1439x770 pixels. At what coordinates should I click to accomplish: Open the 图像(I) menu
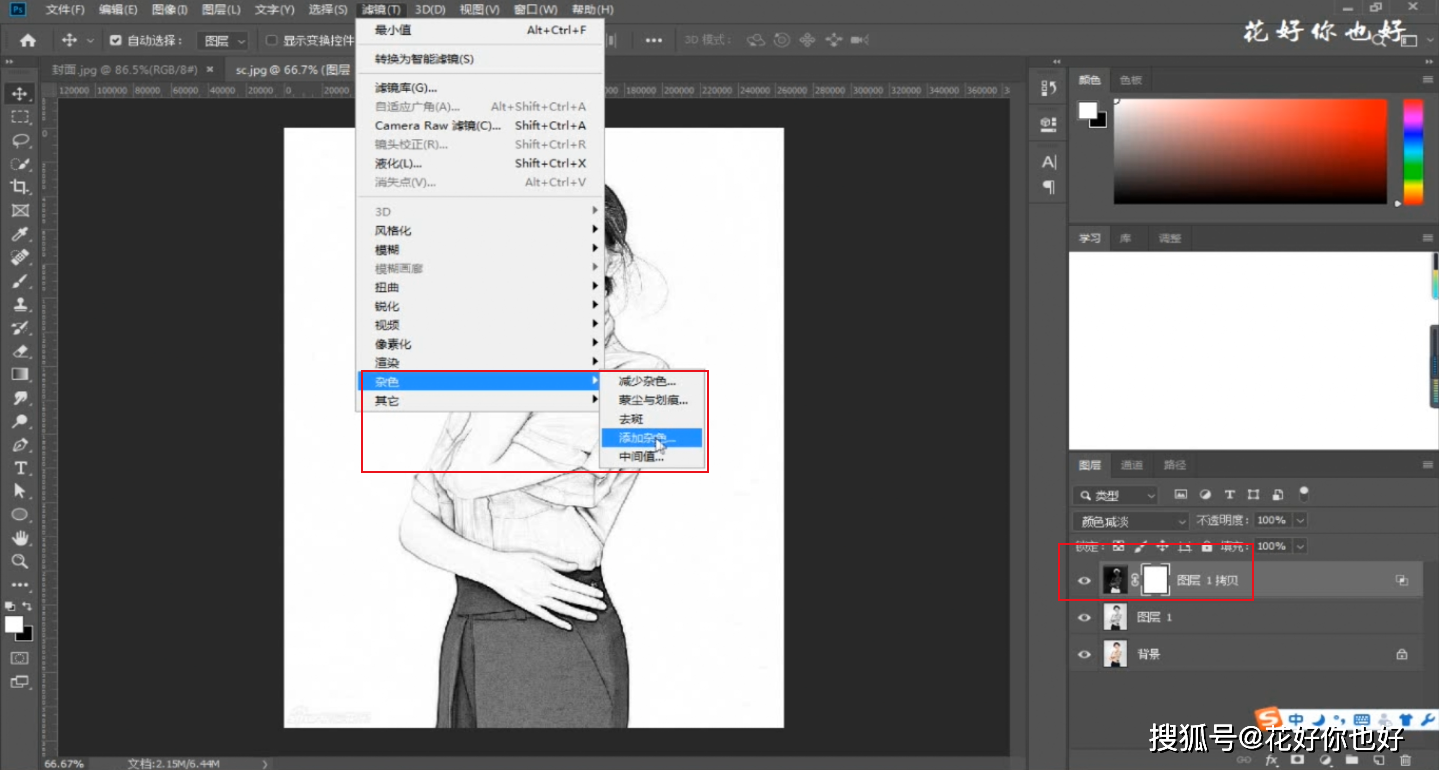tap(169, 9)
